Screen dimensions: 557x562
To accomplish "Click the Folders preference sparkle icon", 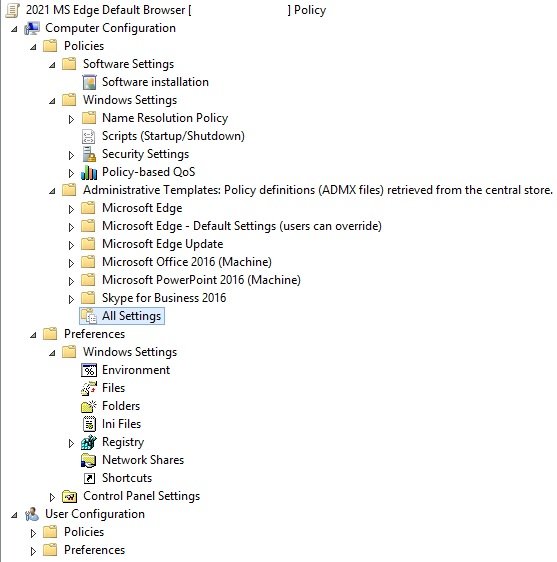I will (89, 406).
